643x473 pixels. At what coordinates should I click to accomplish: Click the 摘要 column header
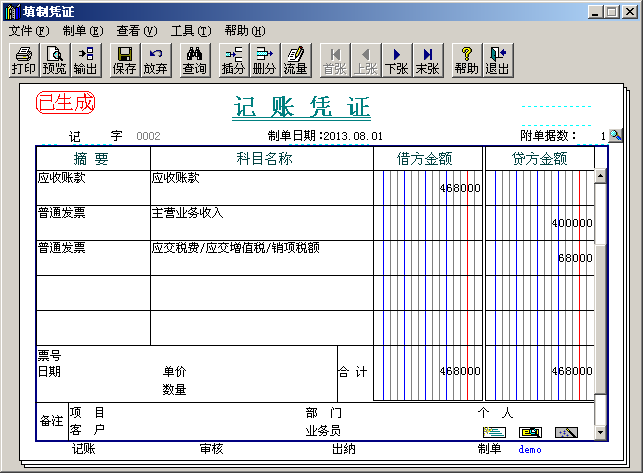coord(93,158)
